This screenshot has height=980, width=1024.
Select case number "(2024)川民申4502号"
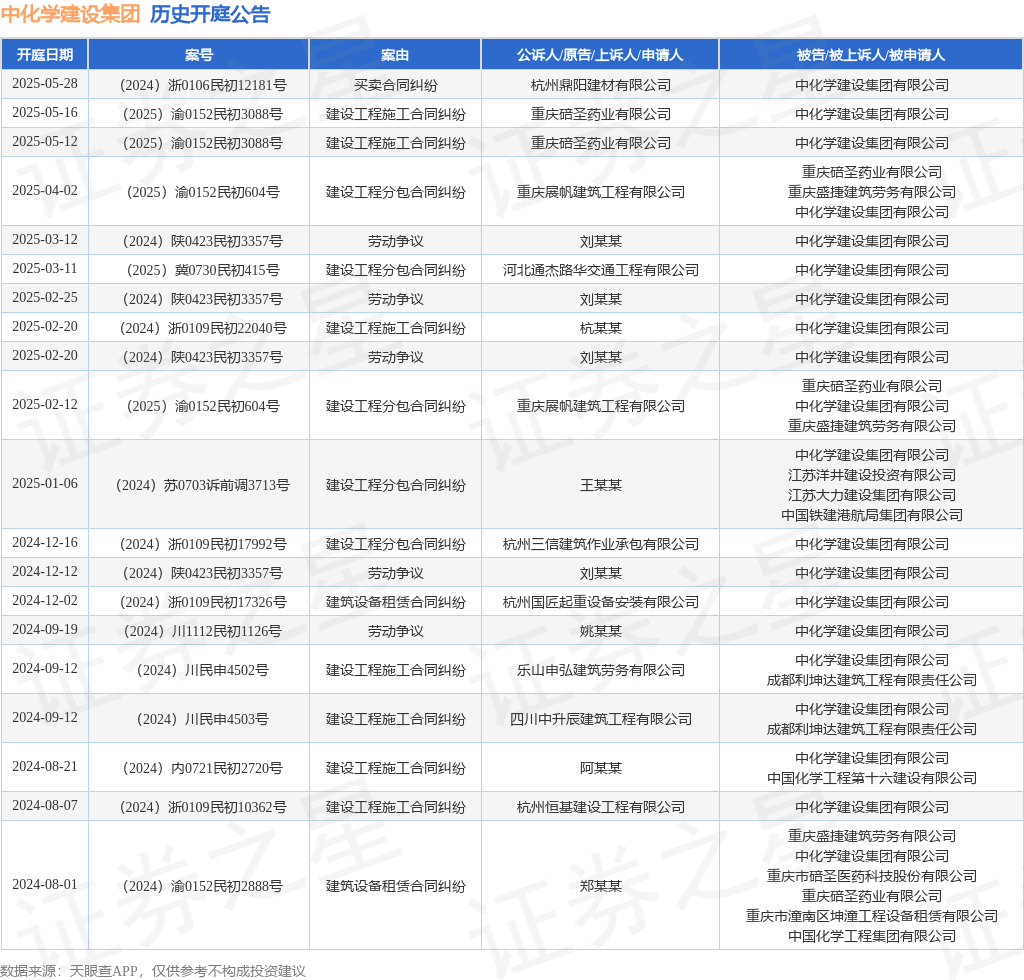point(202,670)
